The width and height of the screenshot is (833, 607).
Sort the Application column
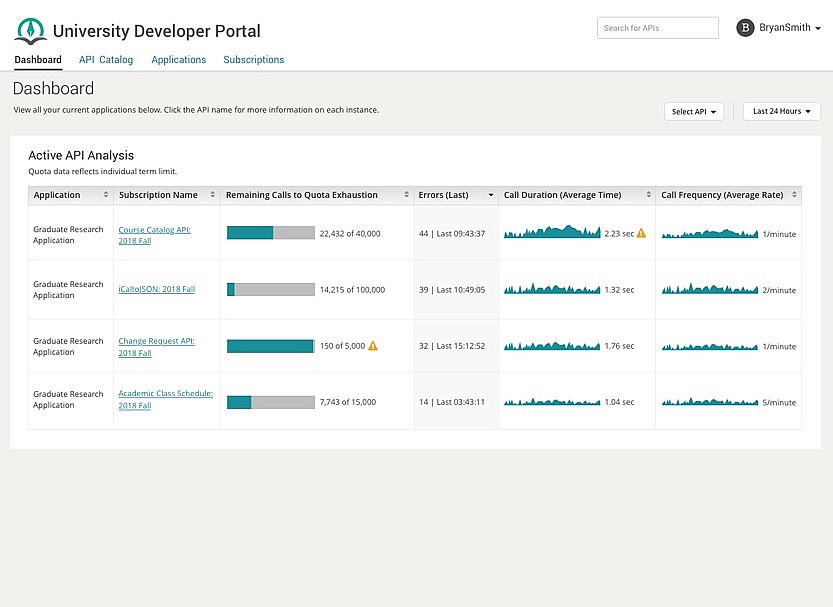(x=107, y=194)
